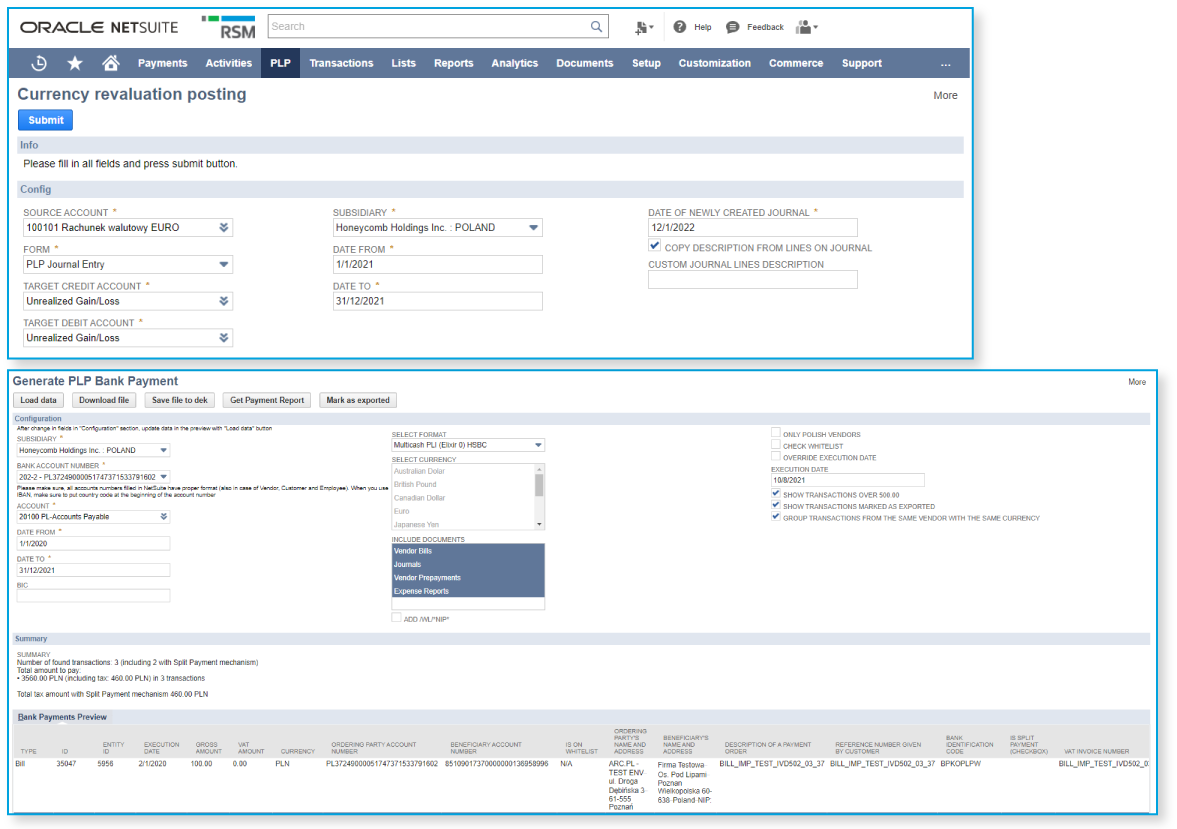Image resolution: width=1177 pixels, height=829 pixels.
Task: Click the search magnifier icon
Action: point(596,27)
